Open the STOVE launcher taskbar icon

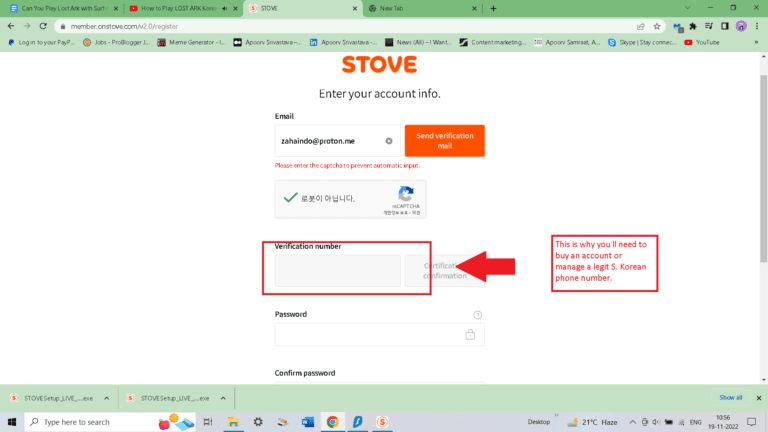(382, 422)
